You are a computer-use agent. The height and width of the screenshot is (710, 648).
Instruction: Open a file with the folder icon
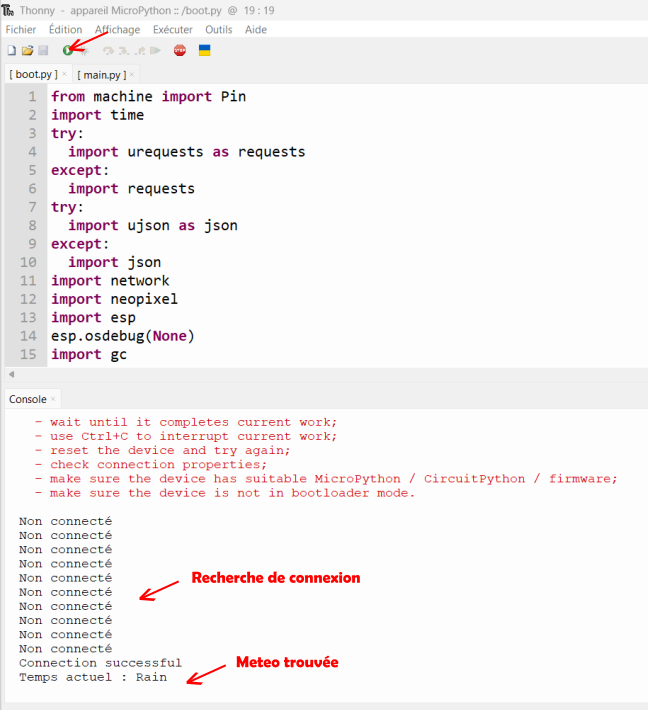[27, 50]
